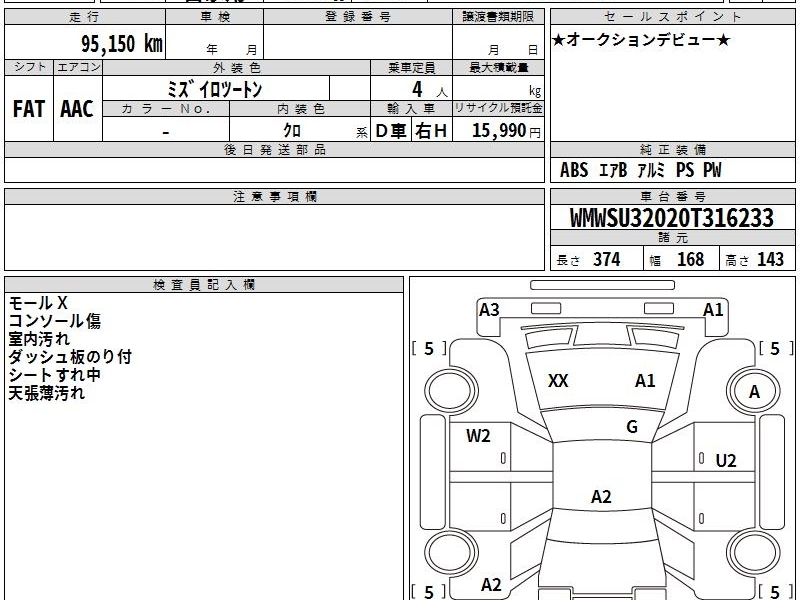This screenshot has height=600, width=800.
Task: Select the 右H steering value
Action: pos(432,131)
